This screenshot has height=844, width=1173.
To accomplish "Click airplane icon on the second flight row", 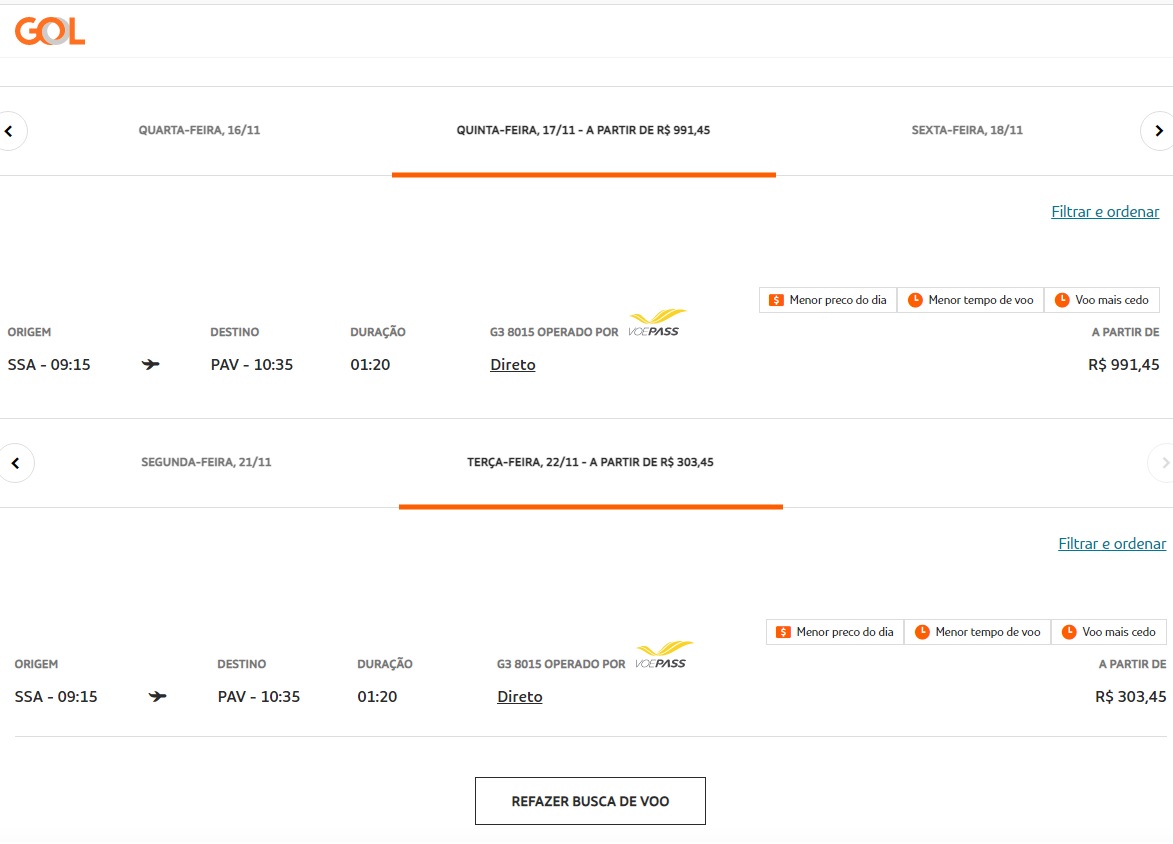I will click(x=157, y=697).
